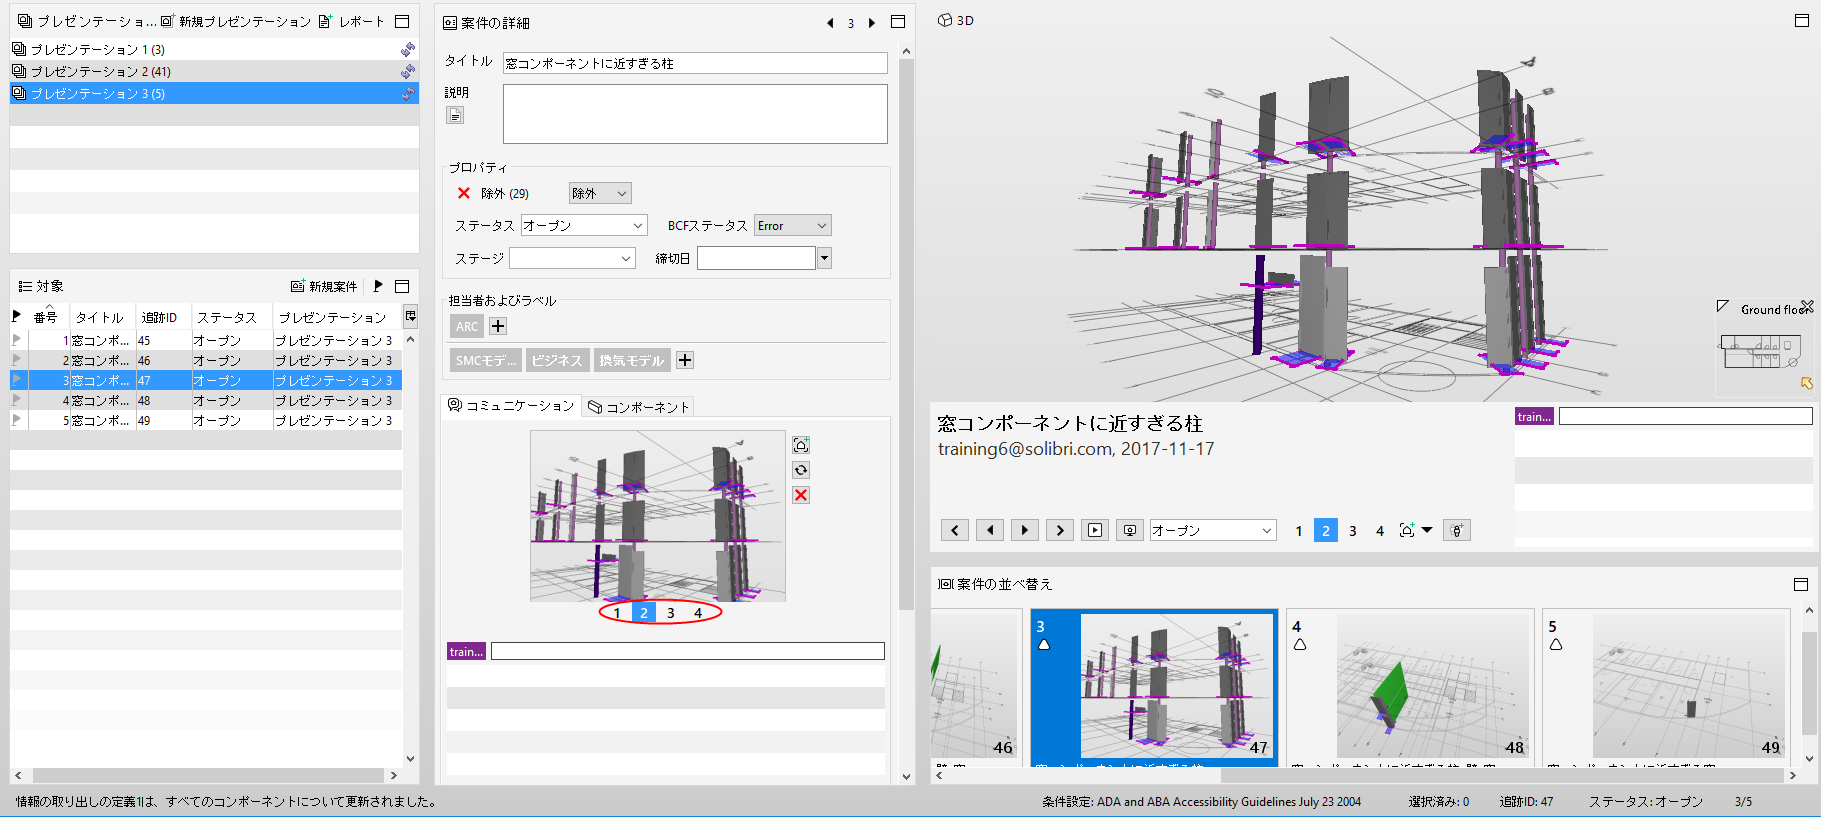Open link icon for プレゼンテーション 1
Image resolution: width=1821 pixels, height=817 pixels.
408,49
